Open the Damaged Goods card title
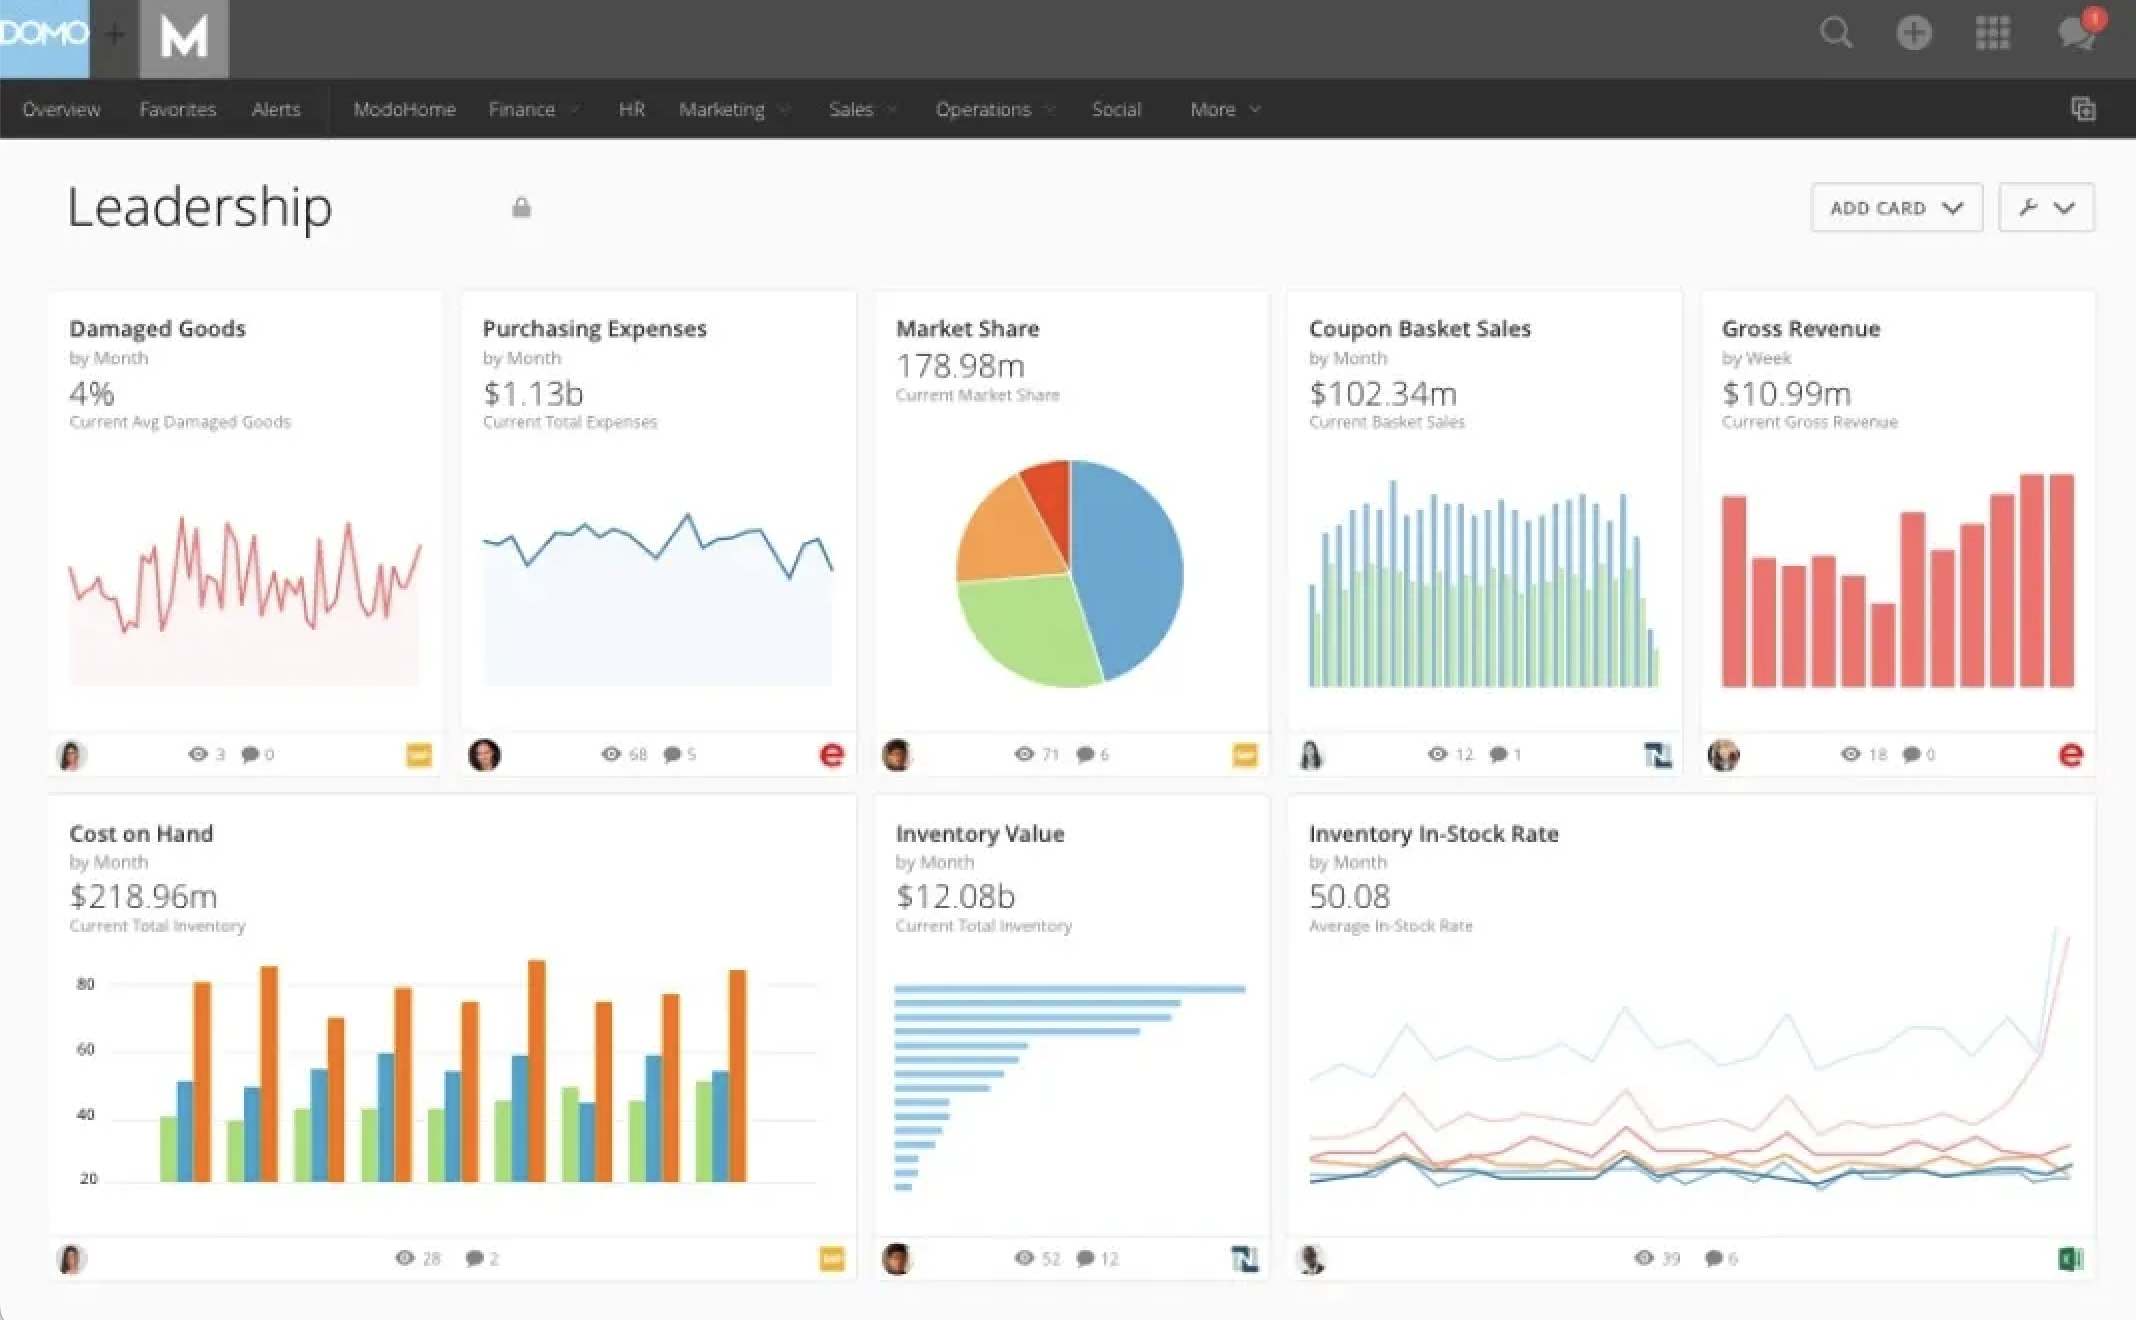2136x1320 pixels. pyautogui.click(x=157, y=329)
